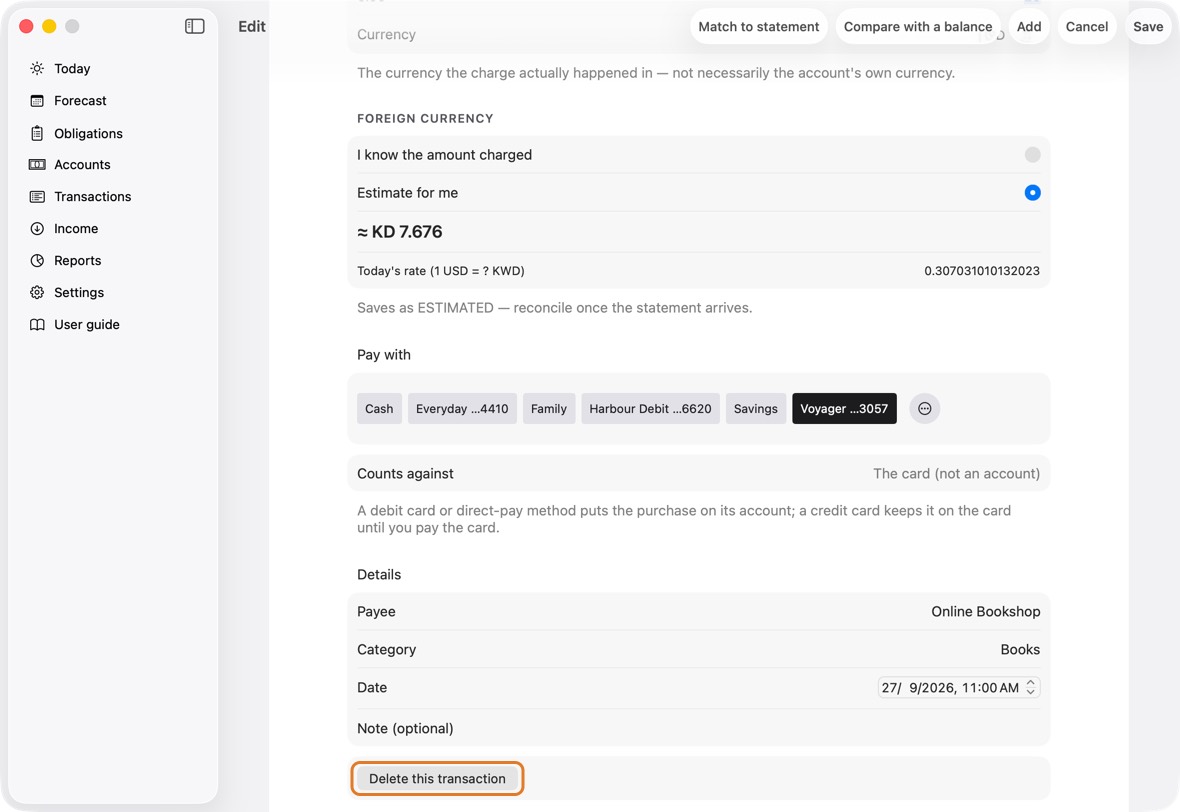Select Voyager ...3057 card

pyautogui.click(x=844, y=409)
